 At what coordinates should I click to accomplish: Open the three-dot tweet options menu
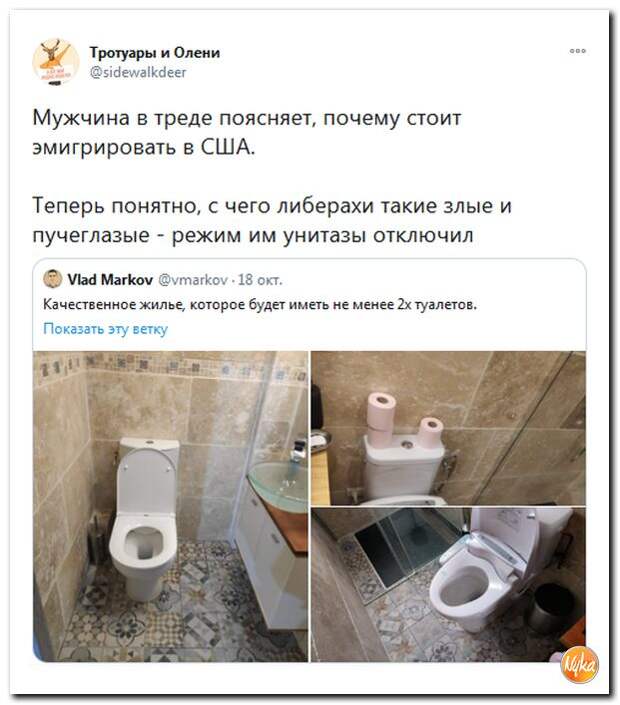(577, 51)
